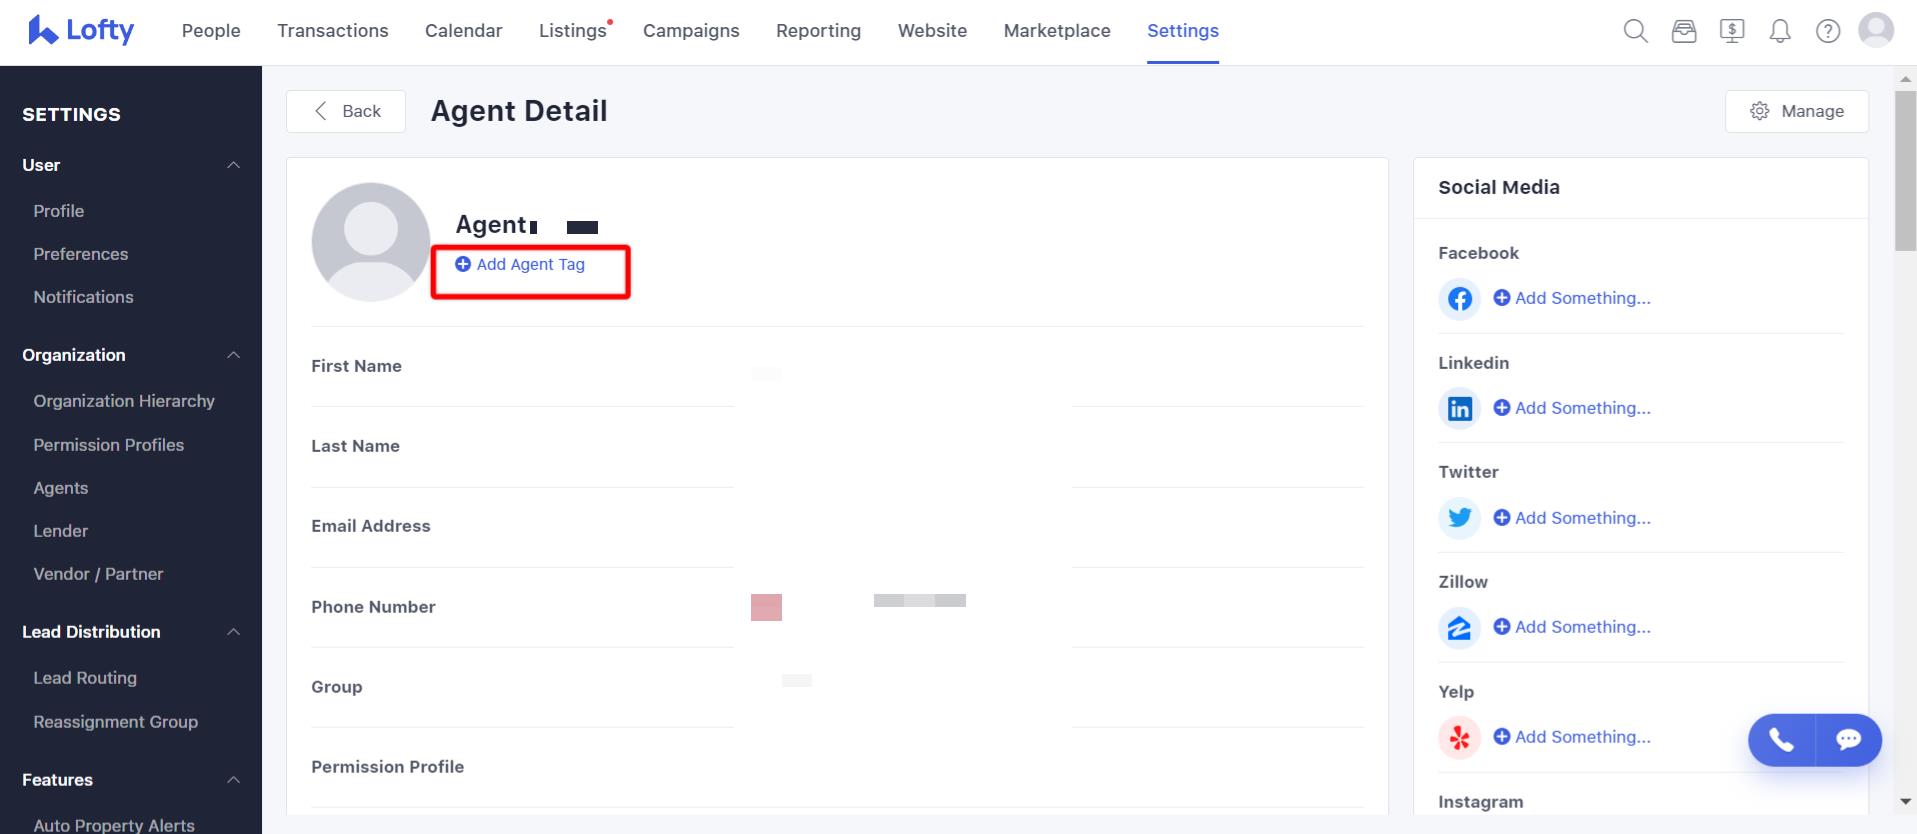Add something for Linkedin

(1572, 408)
